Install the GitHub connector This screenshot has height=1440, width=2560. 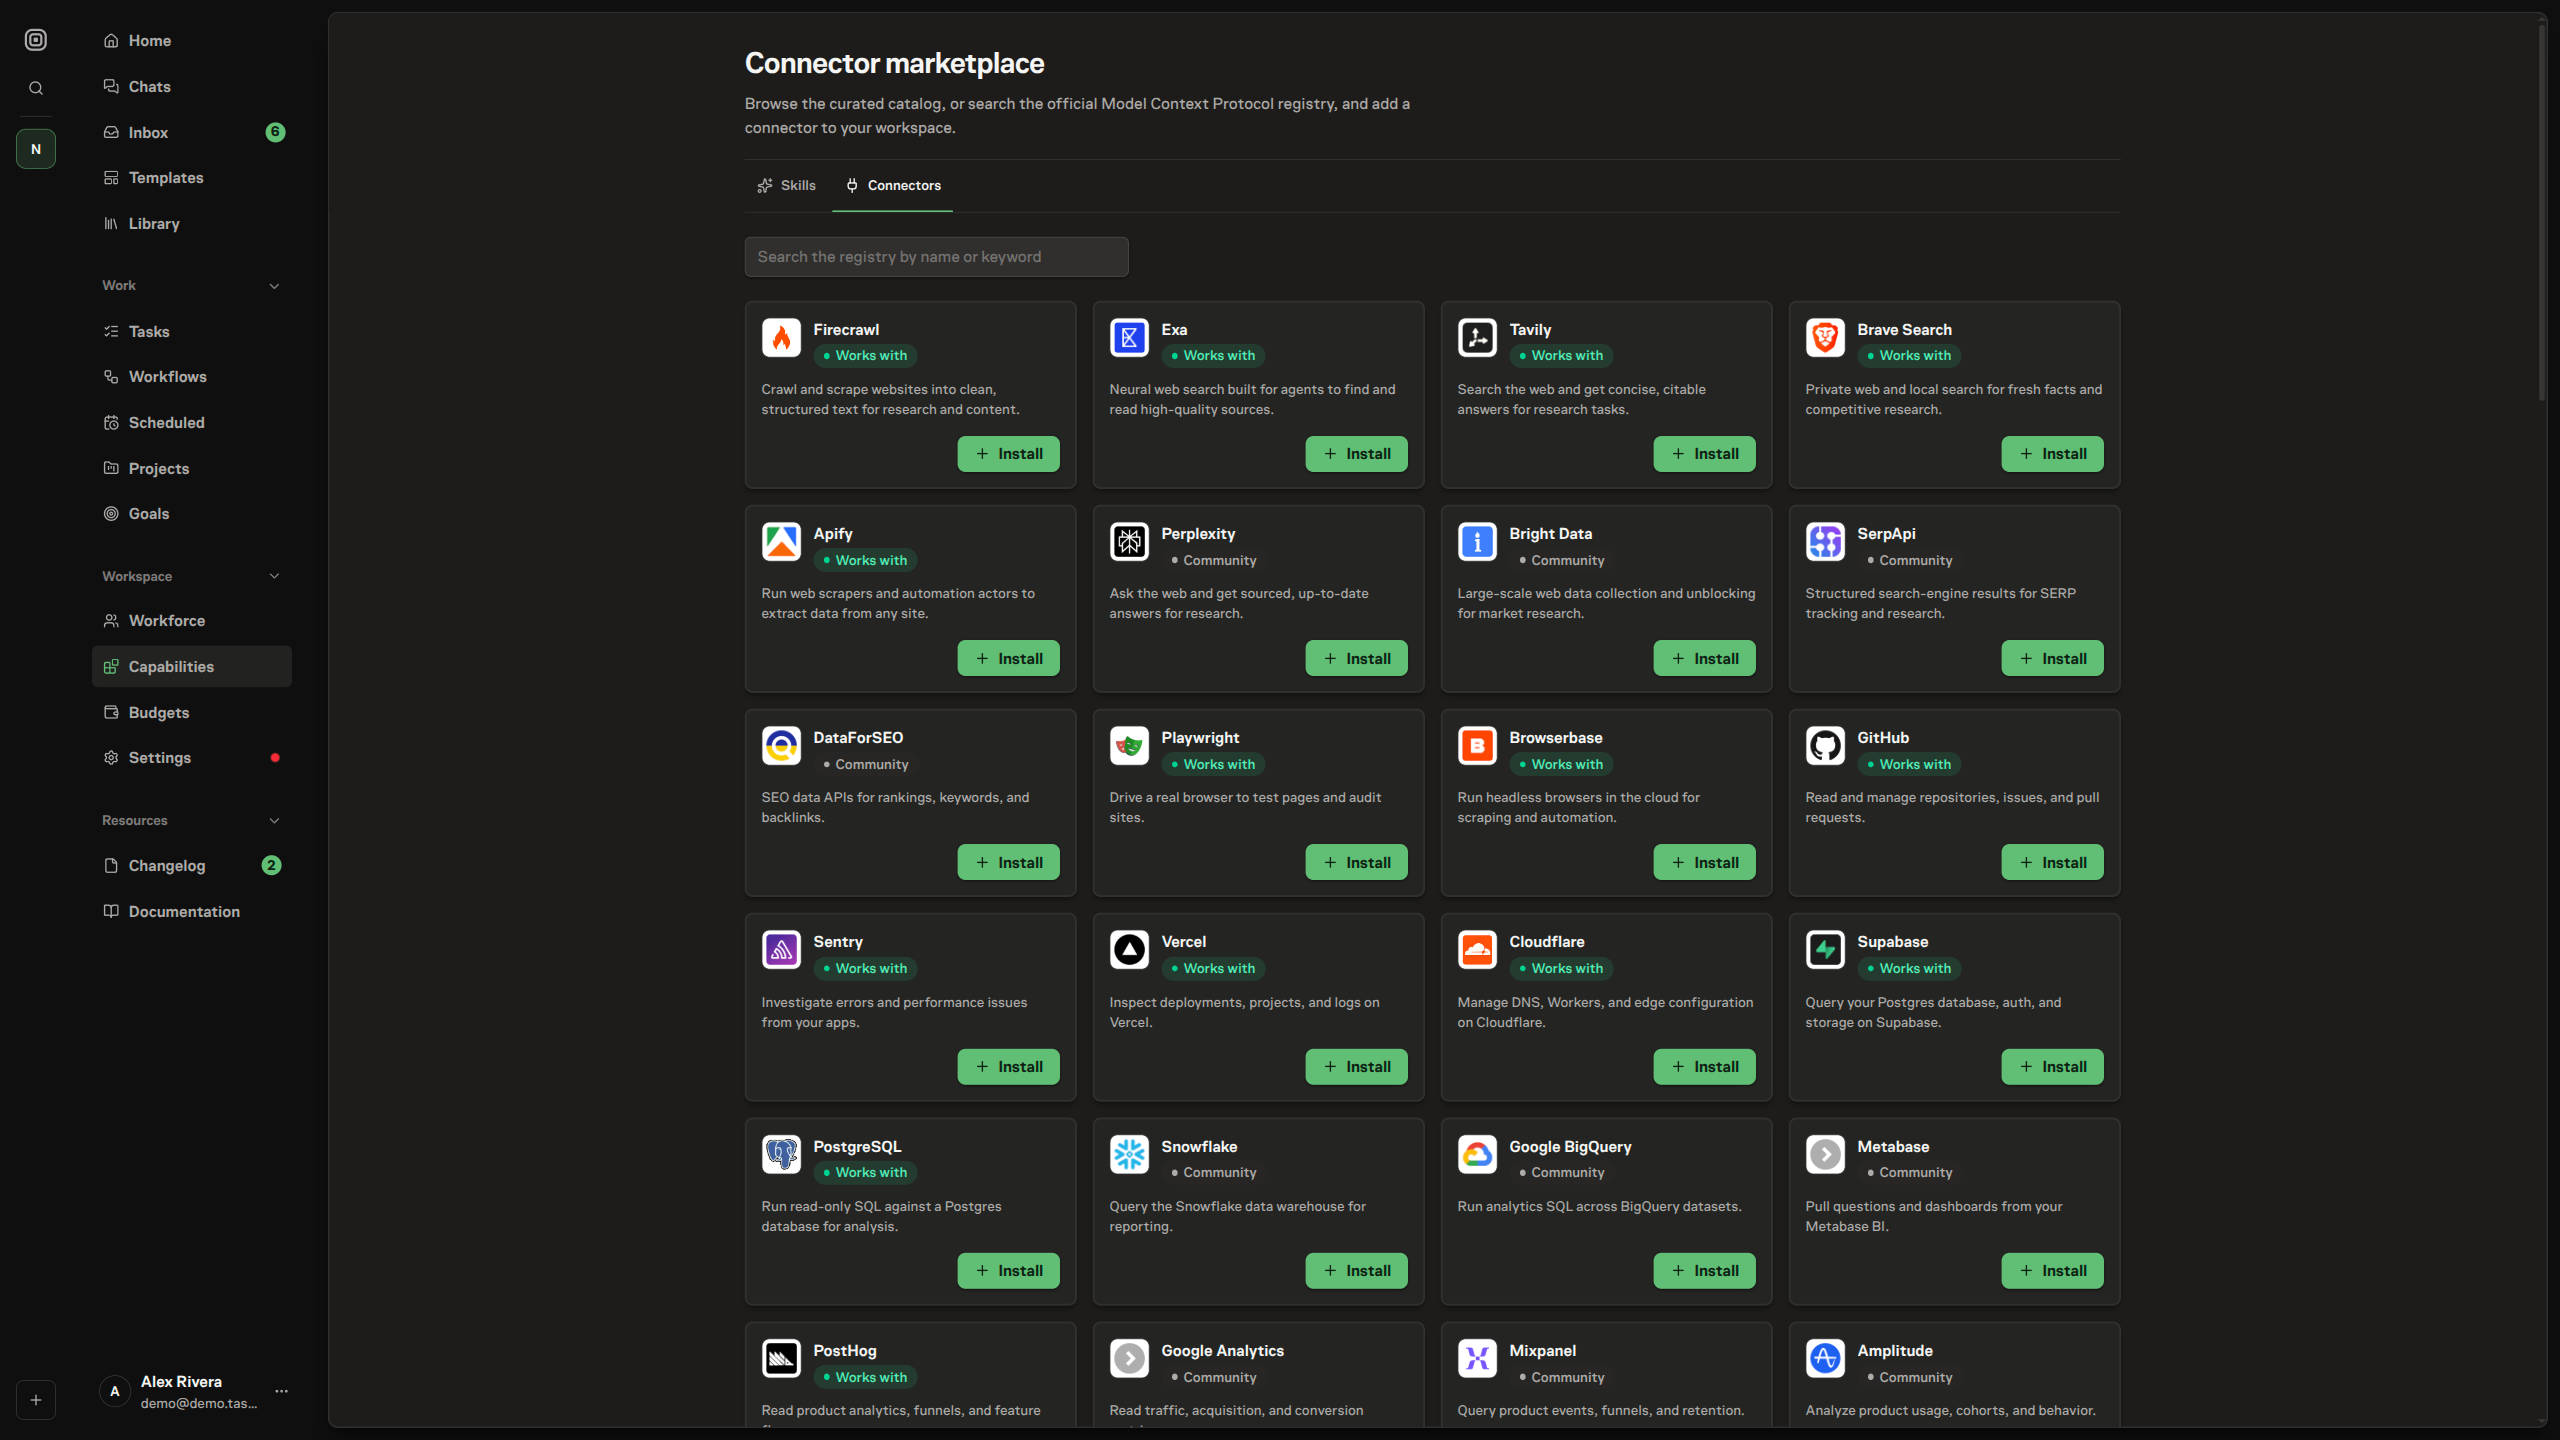click(x=2052, y=862)
